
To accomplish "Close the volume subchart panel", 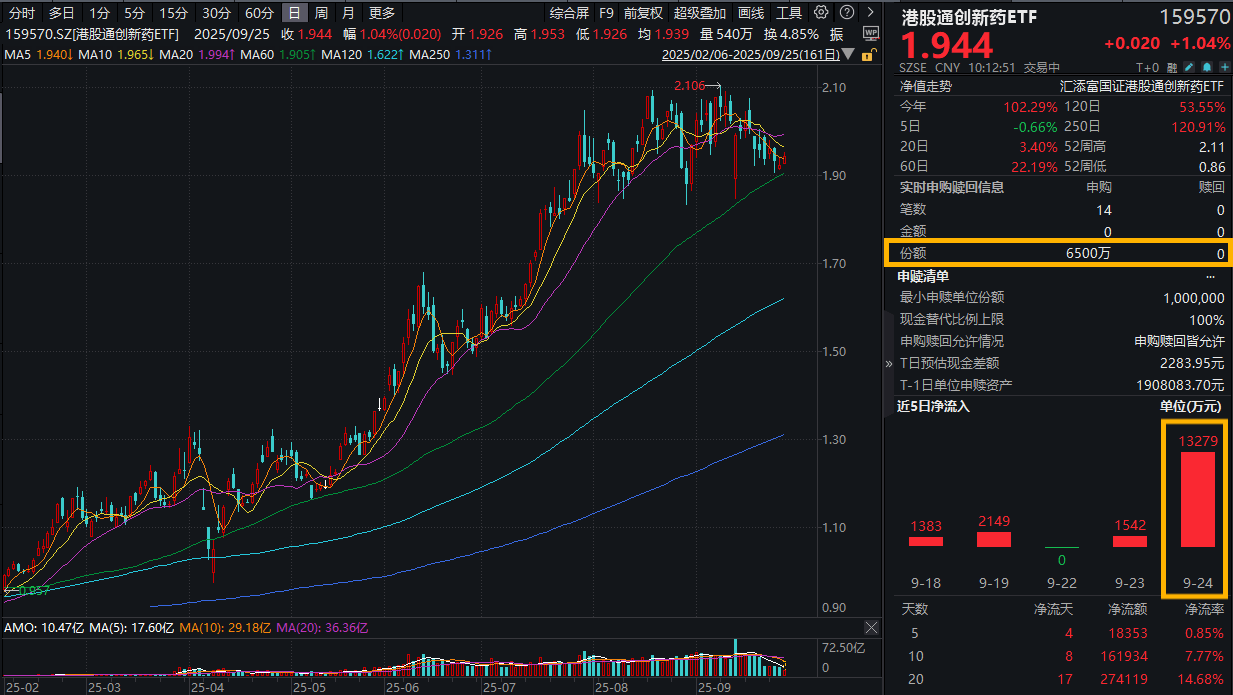I will (871, 627).
